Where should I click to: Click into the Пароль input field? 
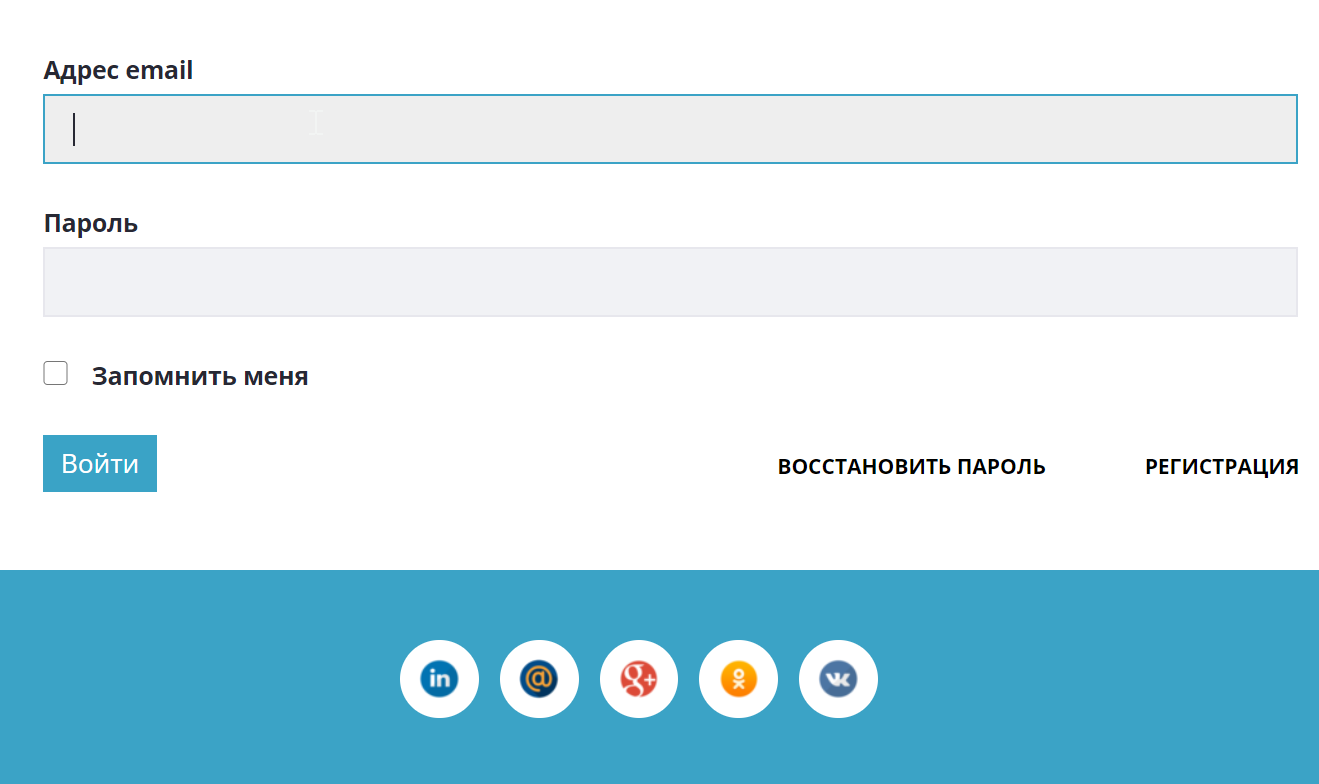pyautogui.click(x=670, y=282)
